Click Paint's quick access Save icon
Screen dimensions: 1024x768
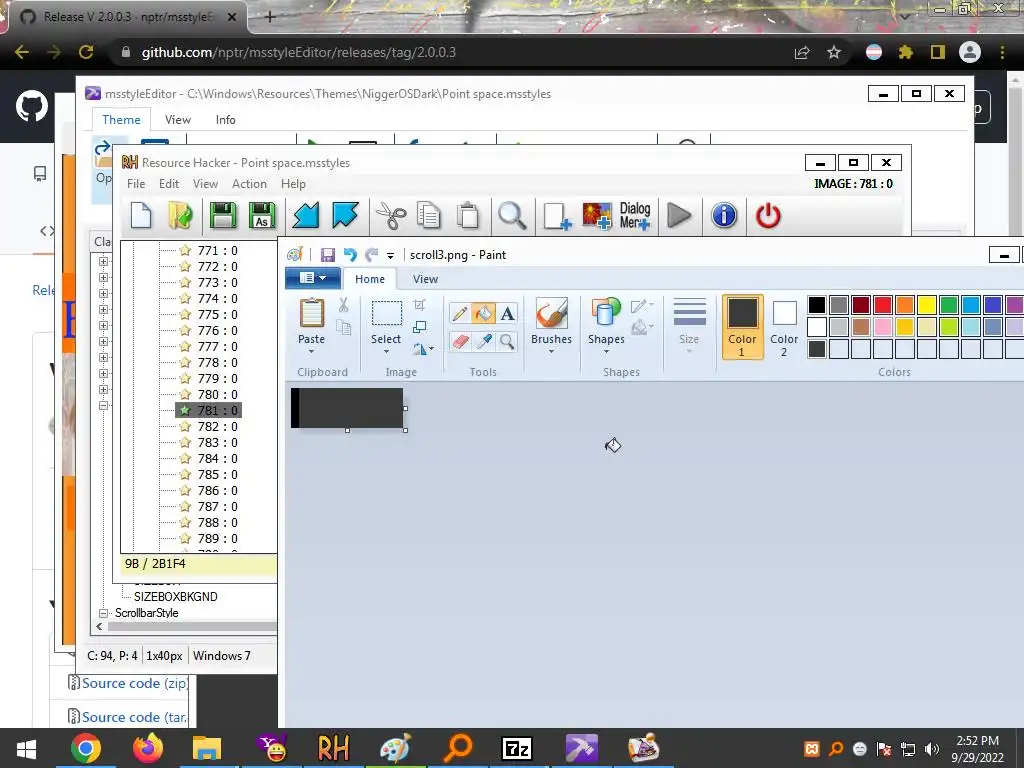coord(327,255)
